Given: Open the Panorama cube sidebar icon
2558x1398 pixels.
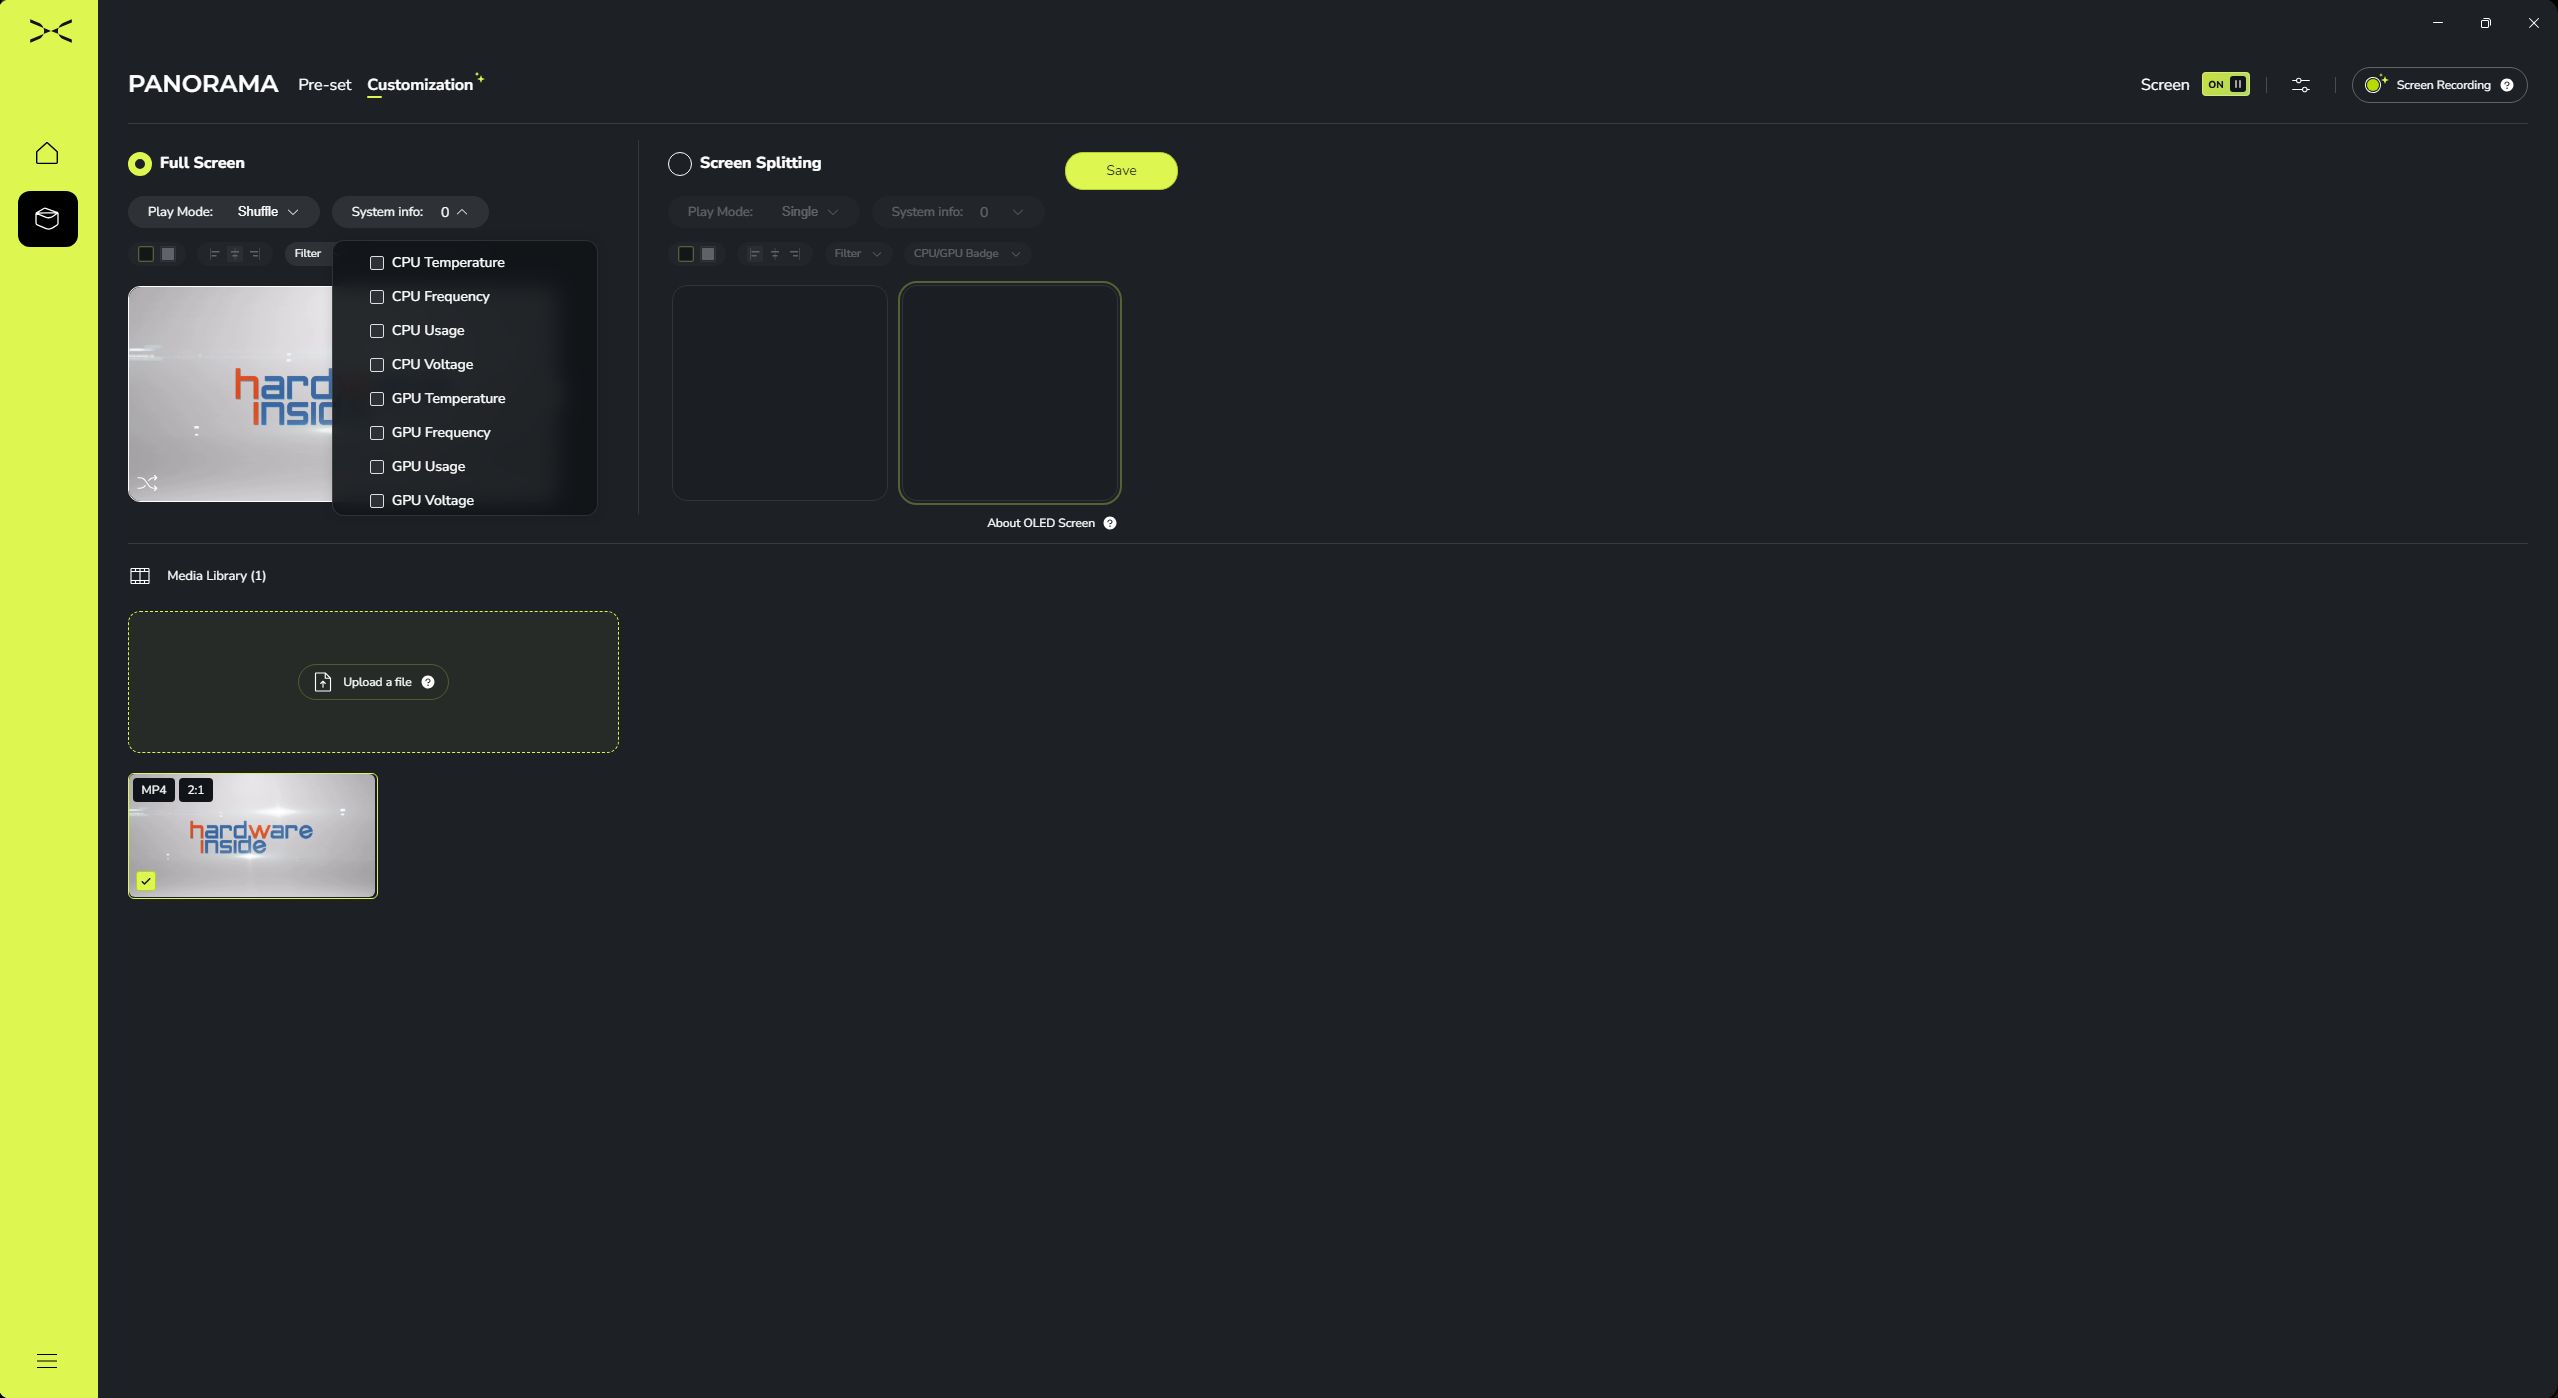Looking at the screenshot, I should (47, 218).
